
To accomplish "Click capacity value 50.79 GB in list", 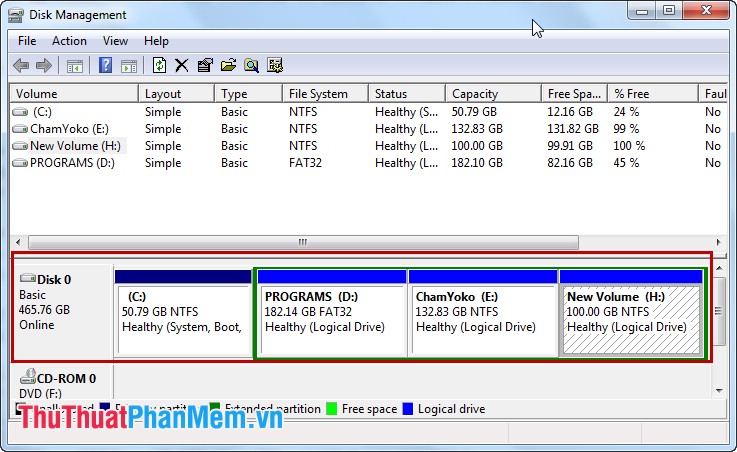I will click(x=474, y=112).
